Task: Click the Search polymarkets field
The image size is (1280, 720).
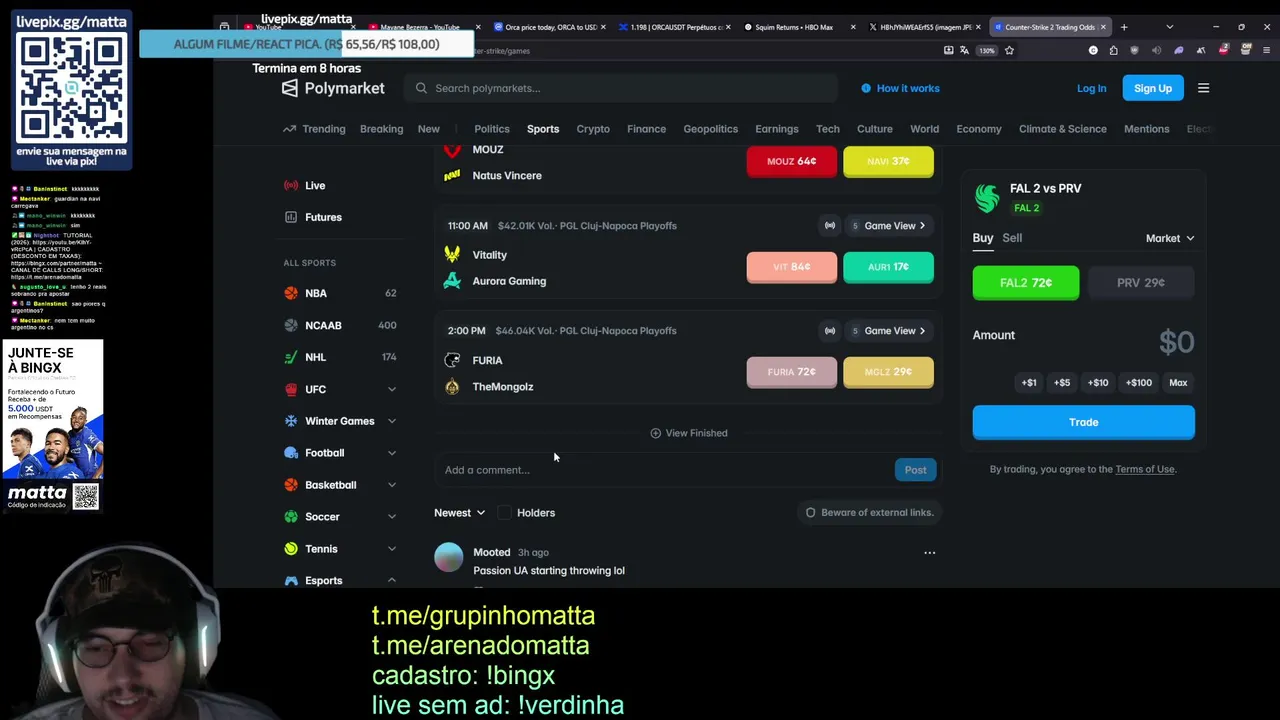Action: 621,88
